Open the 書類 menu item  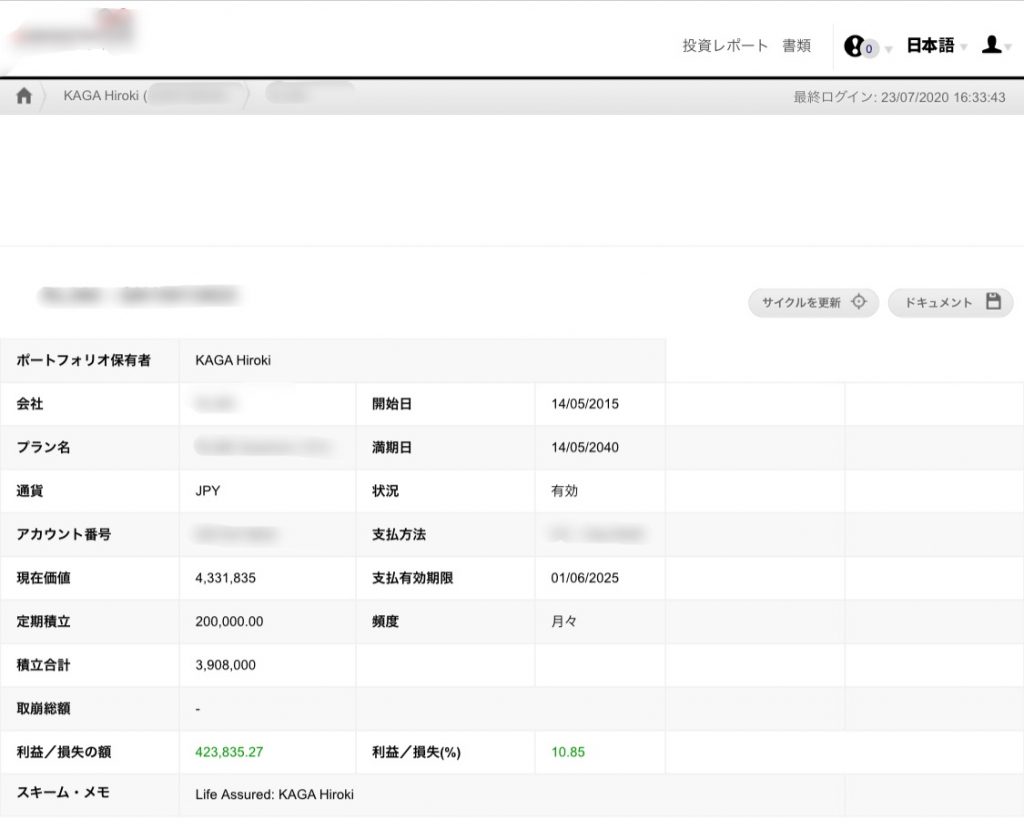pos(796,46)
